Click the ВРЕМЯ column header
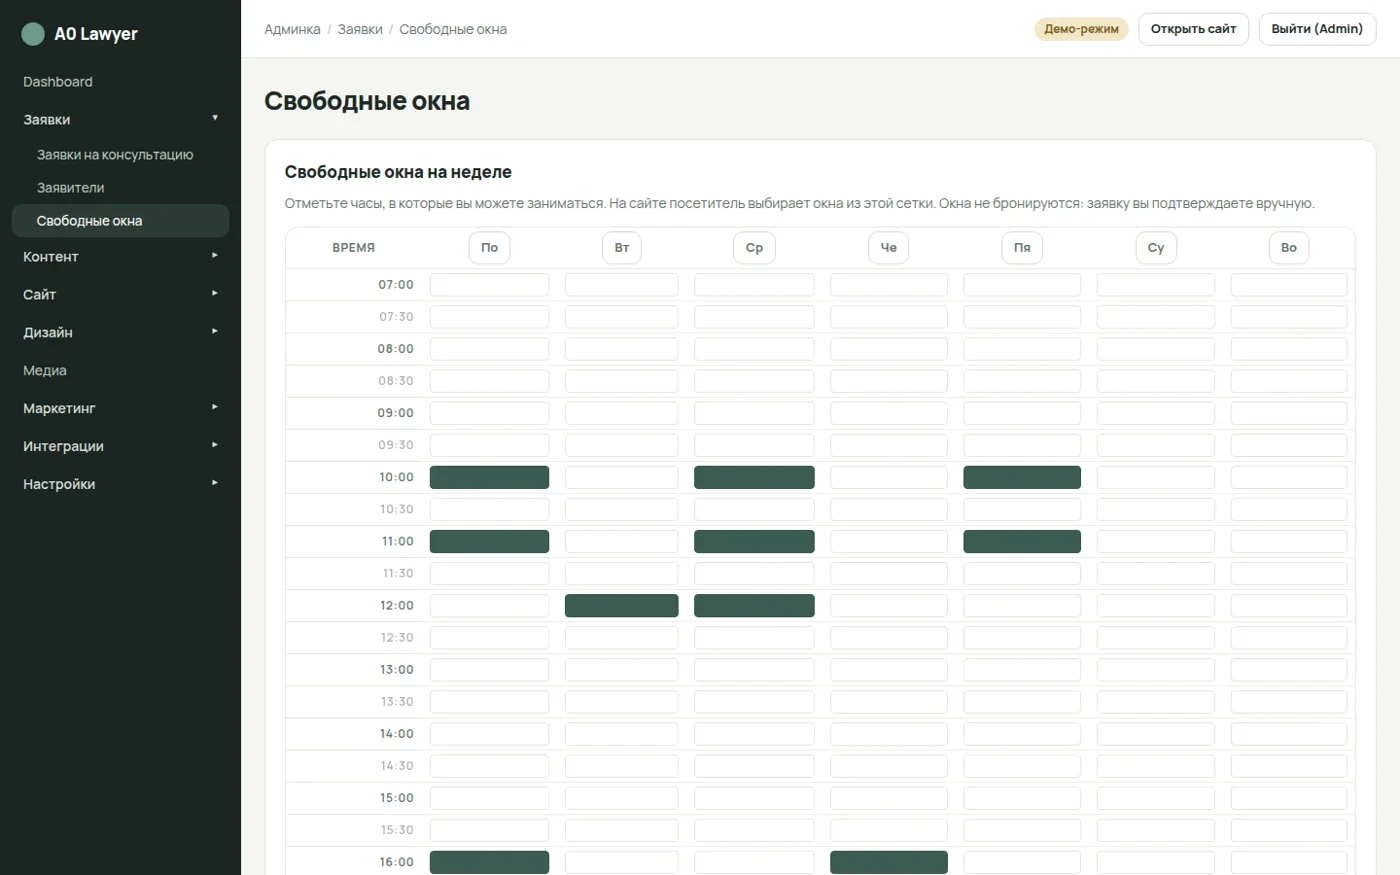This screenshot has width=1400, height=875. click(x=353, y=248)
